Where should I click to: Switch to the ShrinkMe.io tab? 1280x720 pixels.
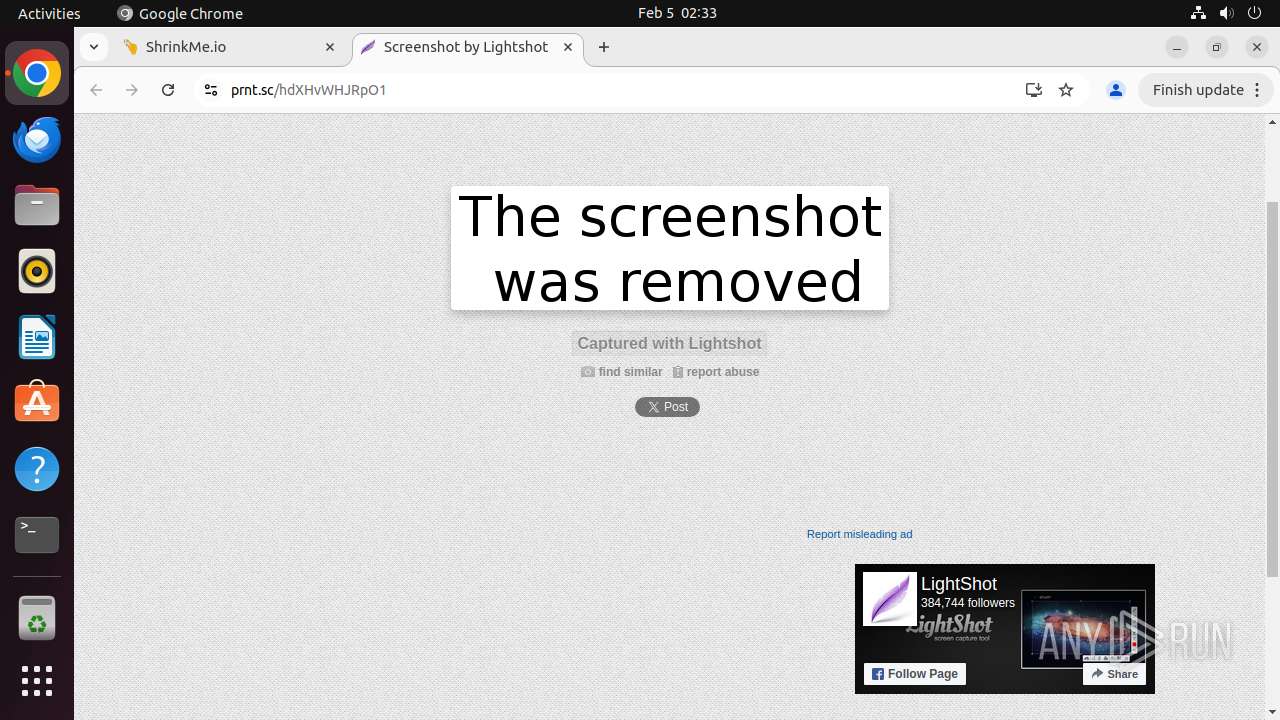pyautogui.click(x=229, y=47)
